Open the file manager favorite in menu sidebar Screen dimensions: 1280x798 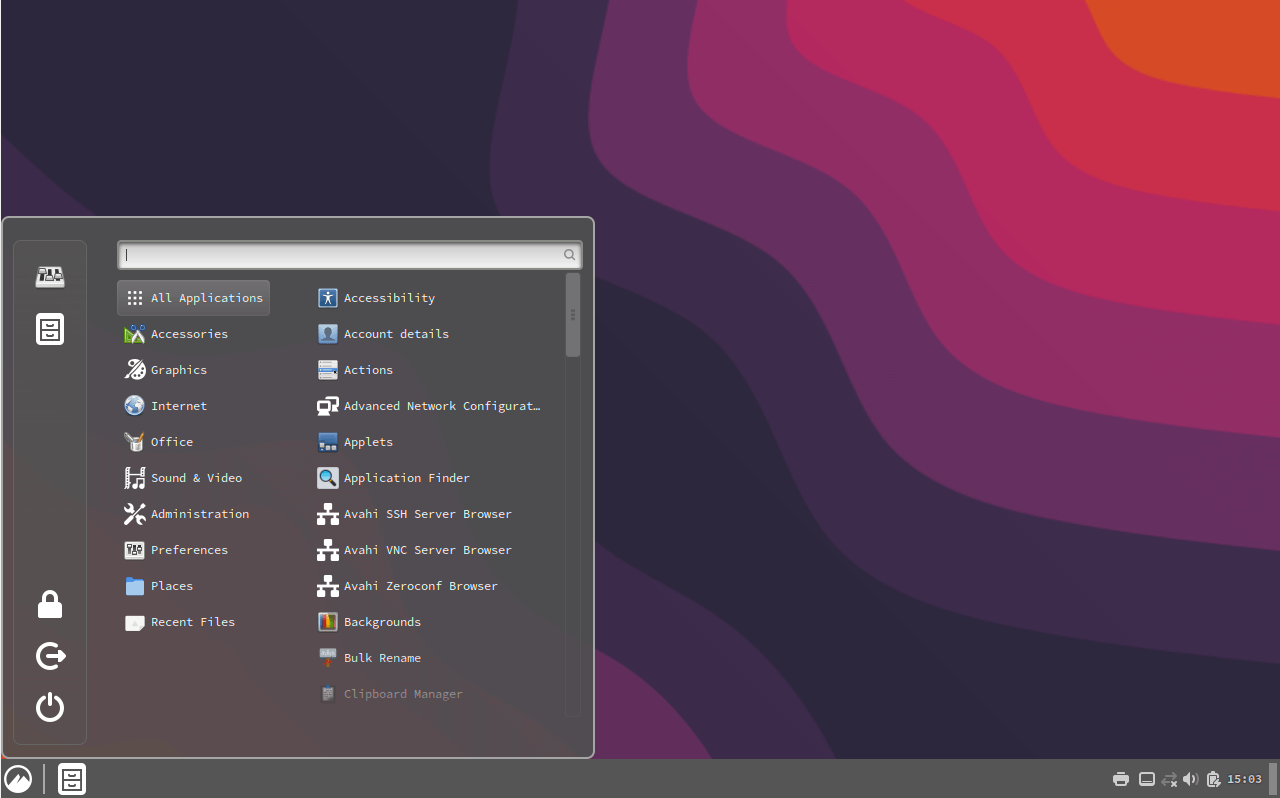(50, 329)
